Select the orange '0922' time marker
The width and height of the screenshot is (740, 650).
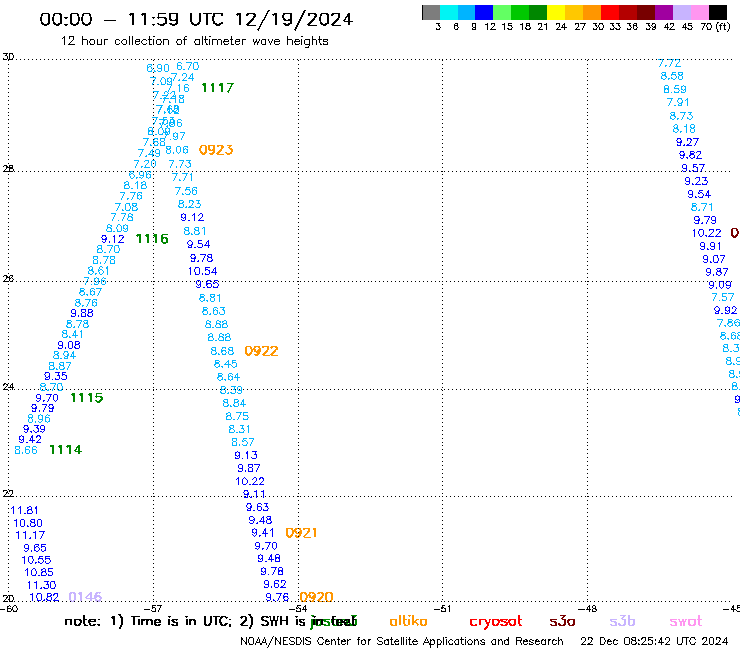coord(261,351)
